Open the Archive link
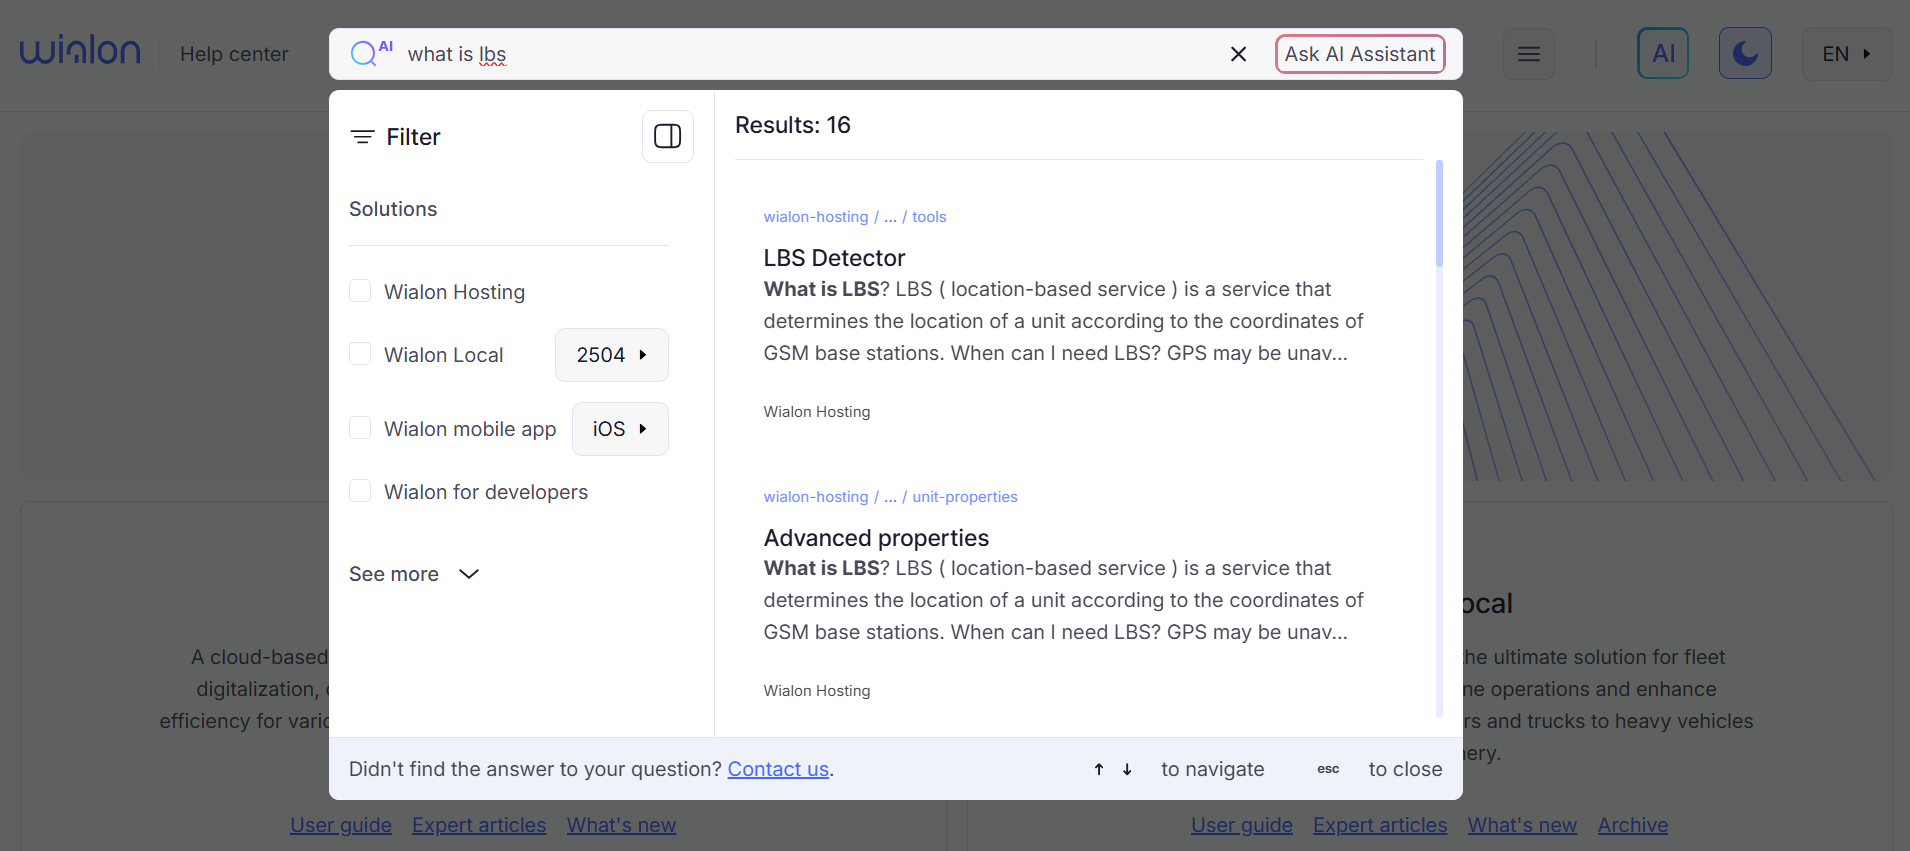Screen dimensions: 1910x851 [x=1633, y=825]
